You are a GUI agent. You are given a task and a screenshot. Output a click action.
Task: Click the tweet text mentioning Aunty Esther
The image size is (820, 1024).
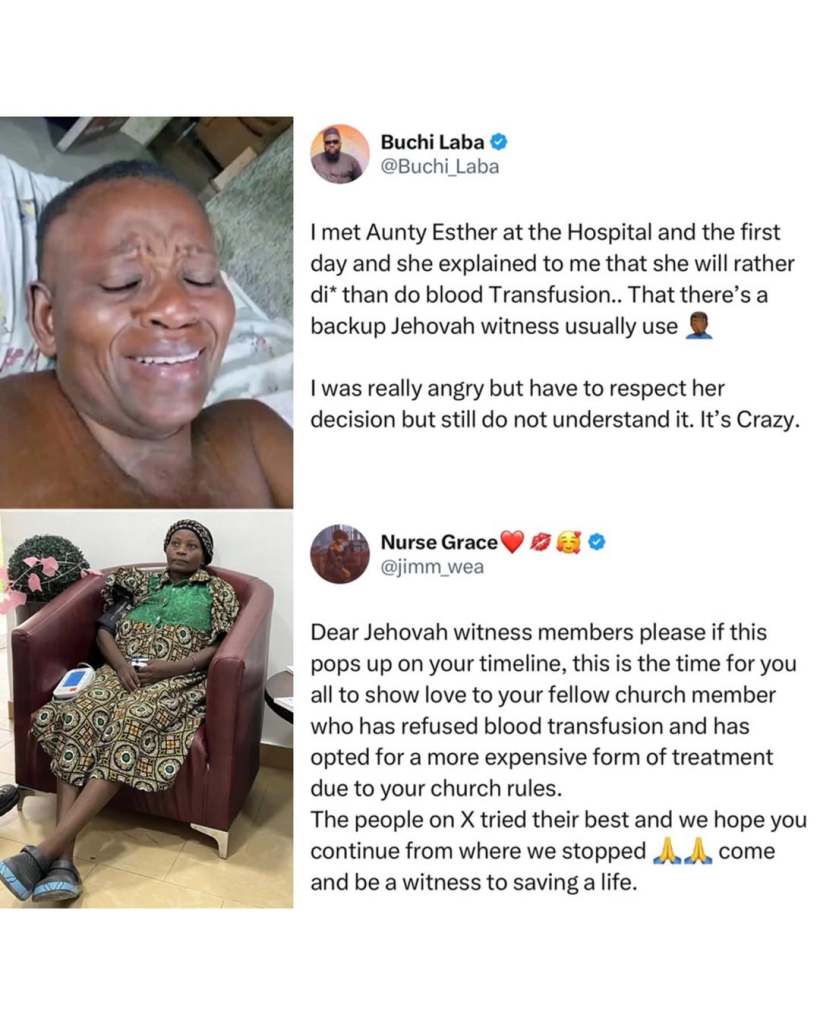coord(552,279)
